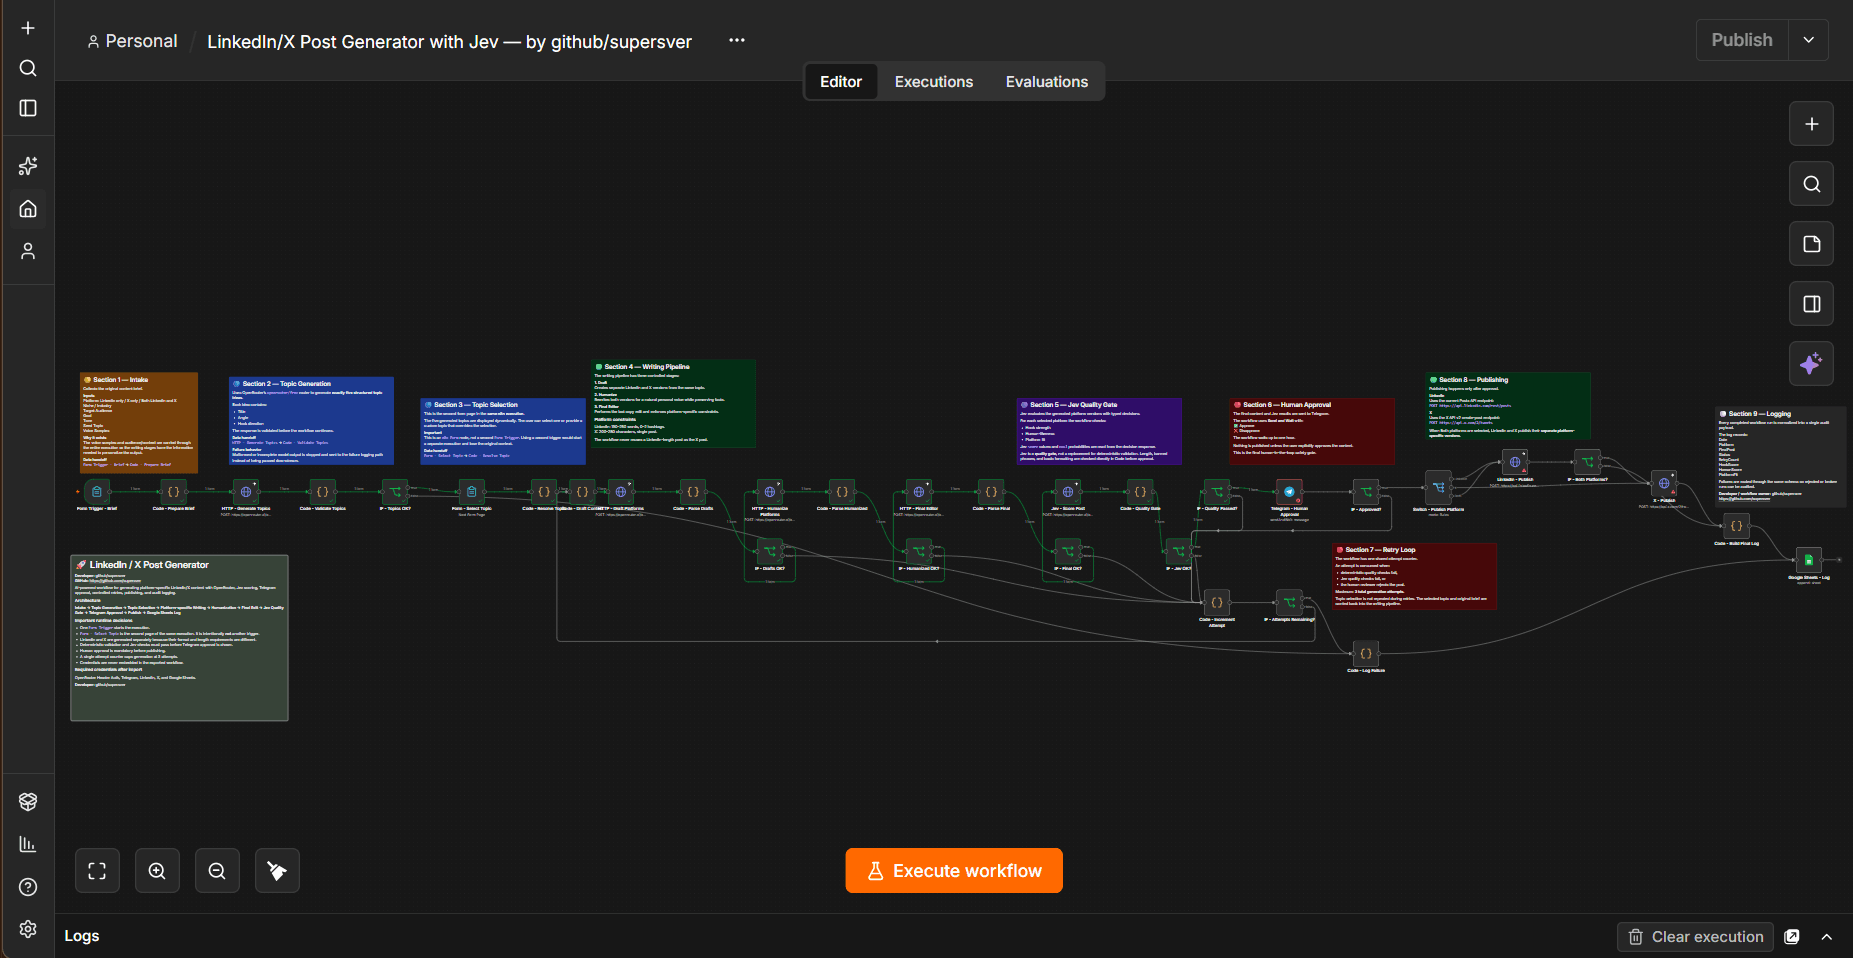Open node search with the magnifier button
Screen dimensions: 1853x958
point(1811,184)
